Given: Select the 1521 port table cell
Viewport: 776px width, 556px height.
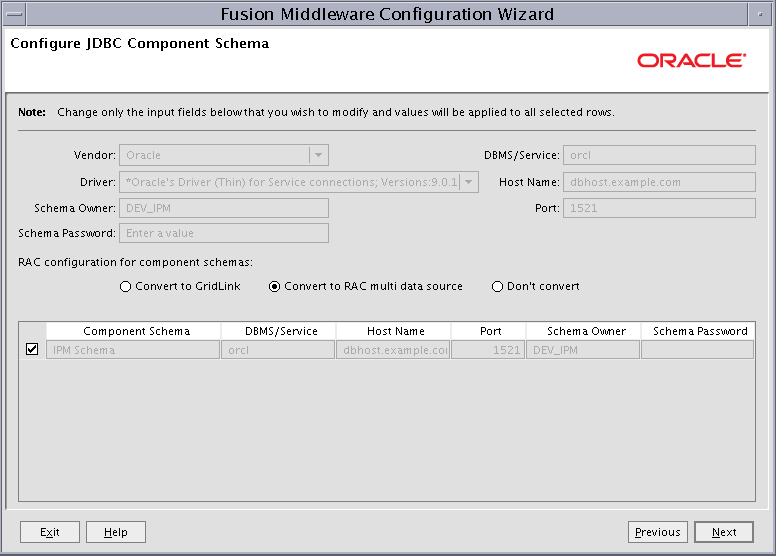Looking at the screenshot, I should [488, 350].
